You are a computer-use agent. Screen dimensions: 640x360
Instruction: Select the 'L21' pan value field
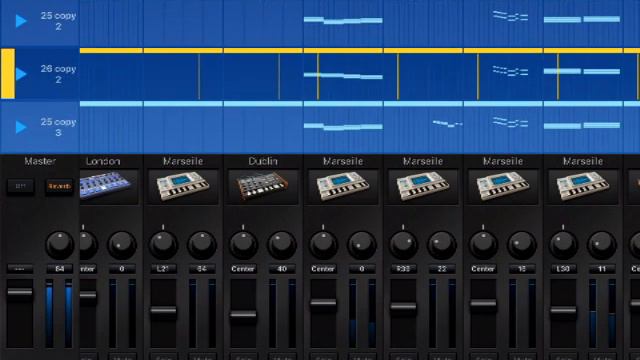click(x=163, y=269)
